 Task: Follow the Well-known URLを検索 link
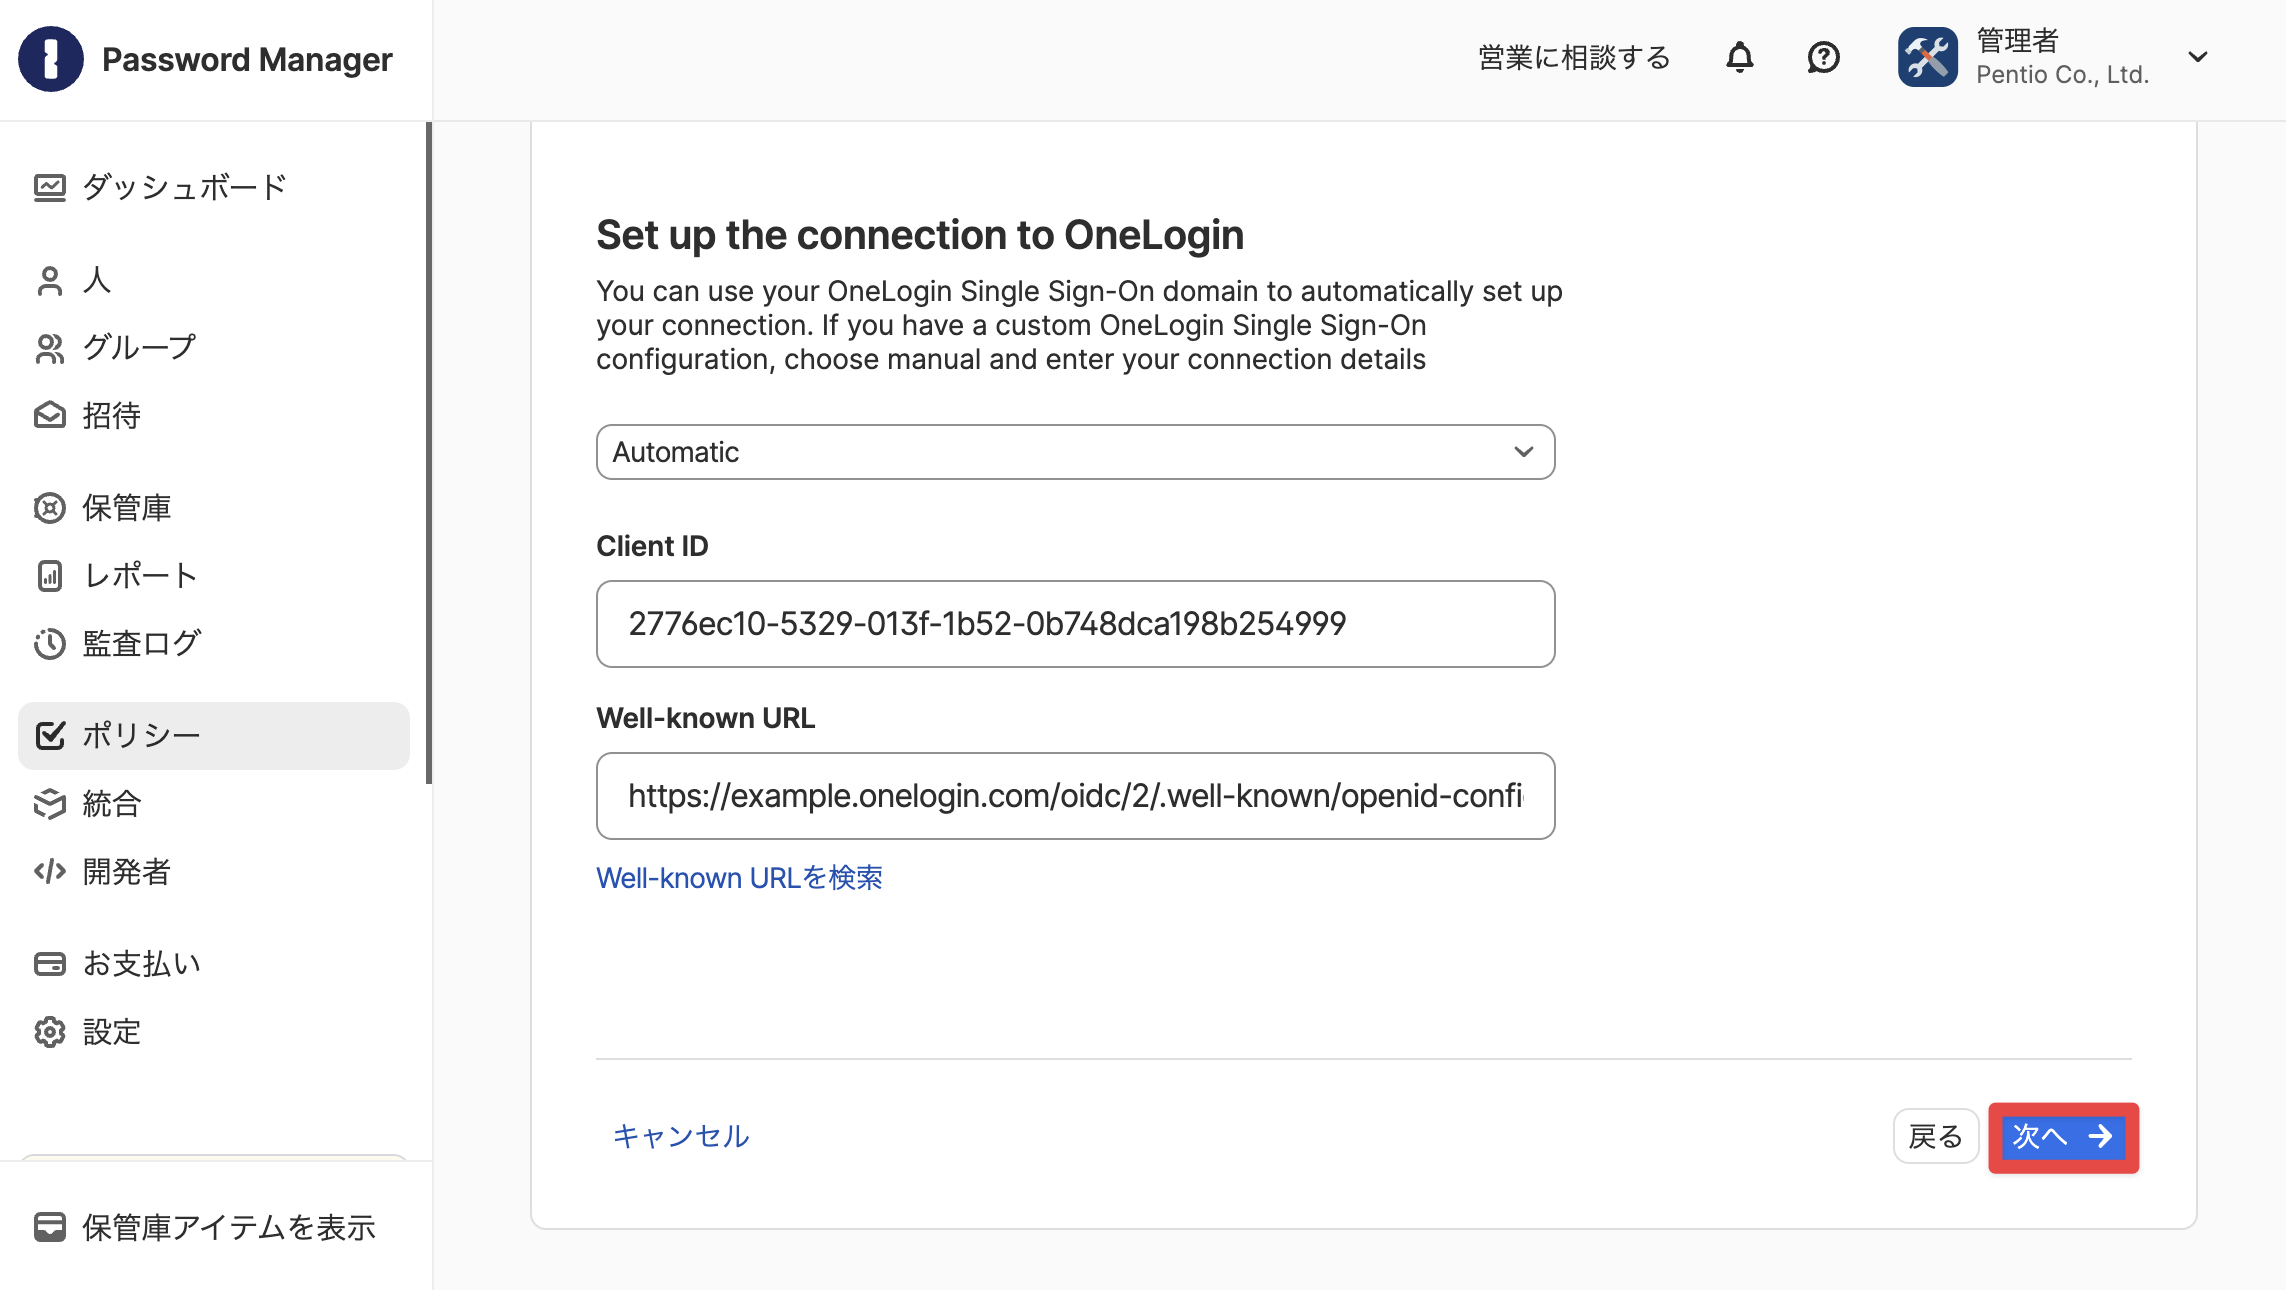(739, 878)
